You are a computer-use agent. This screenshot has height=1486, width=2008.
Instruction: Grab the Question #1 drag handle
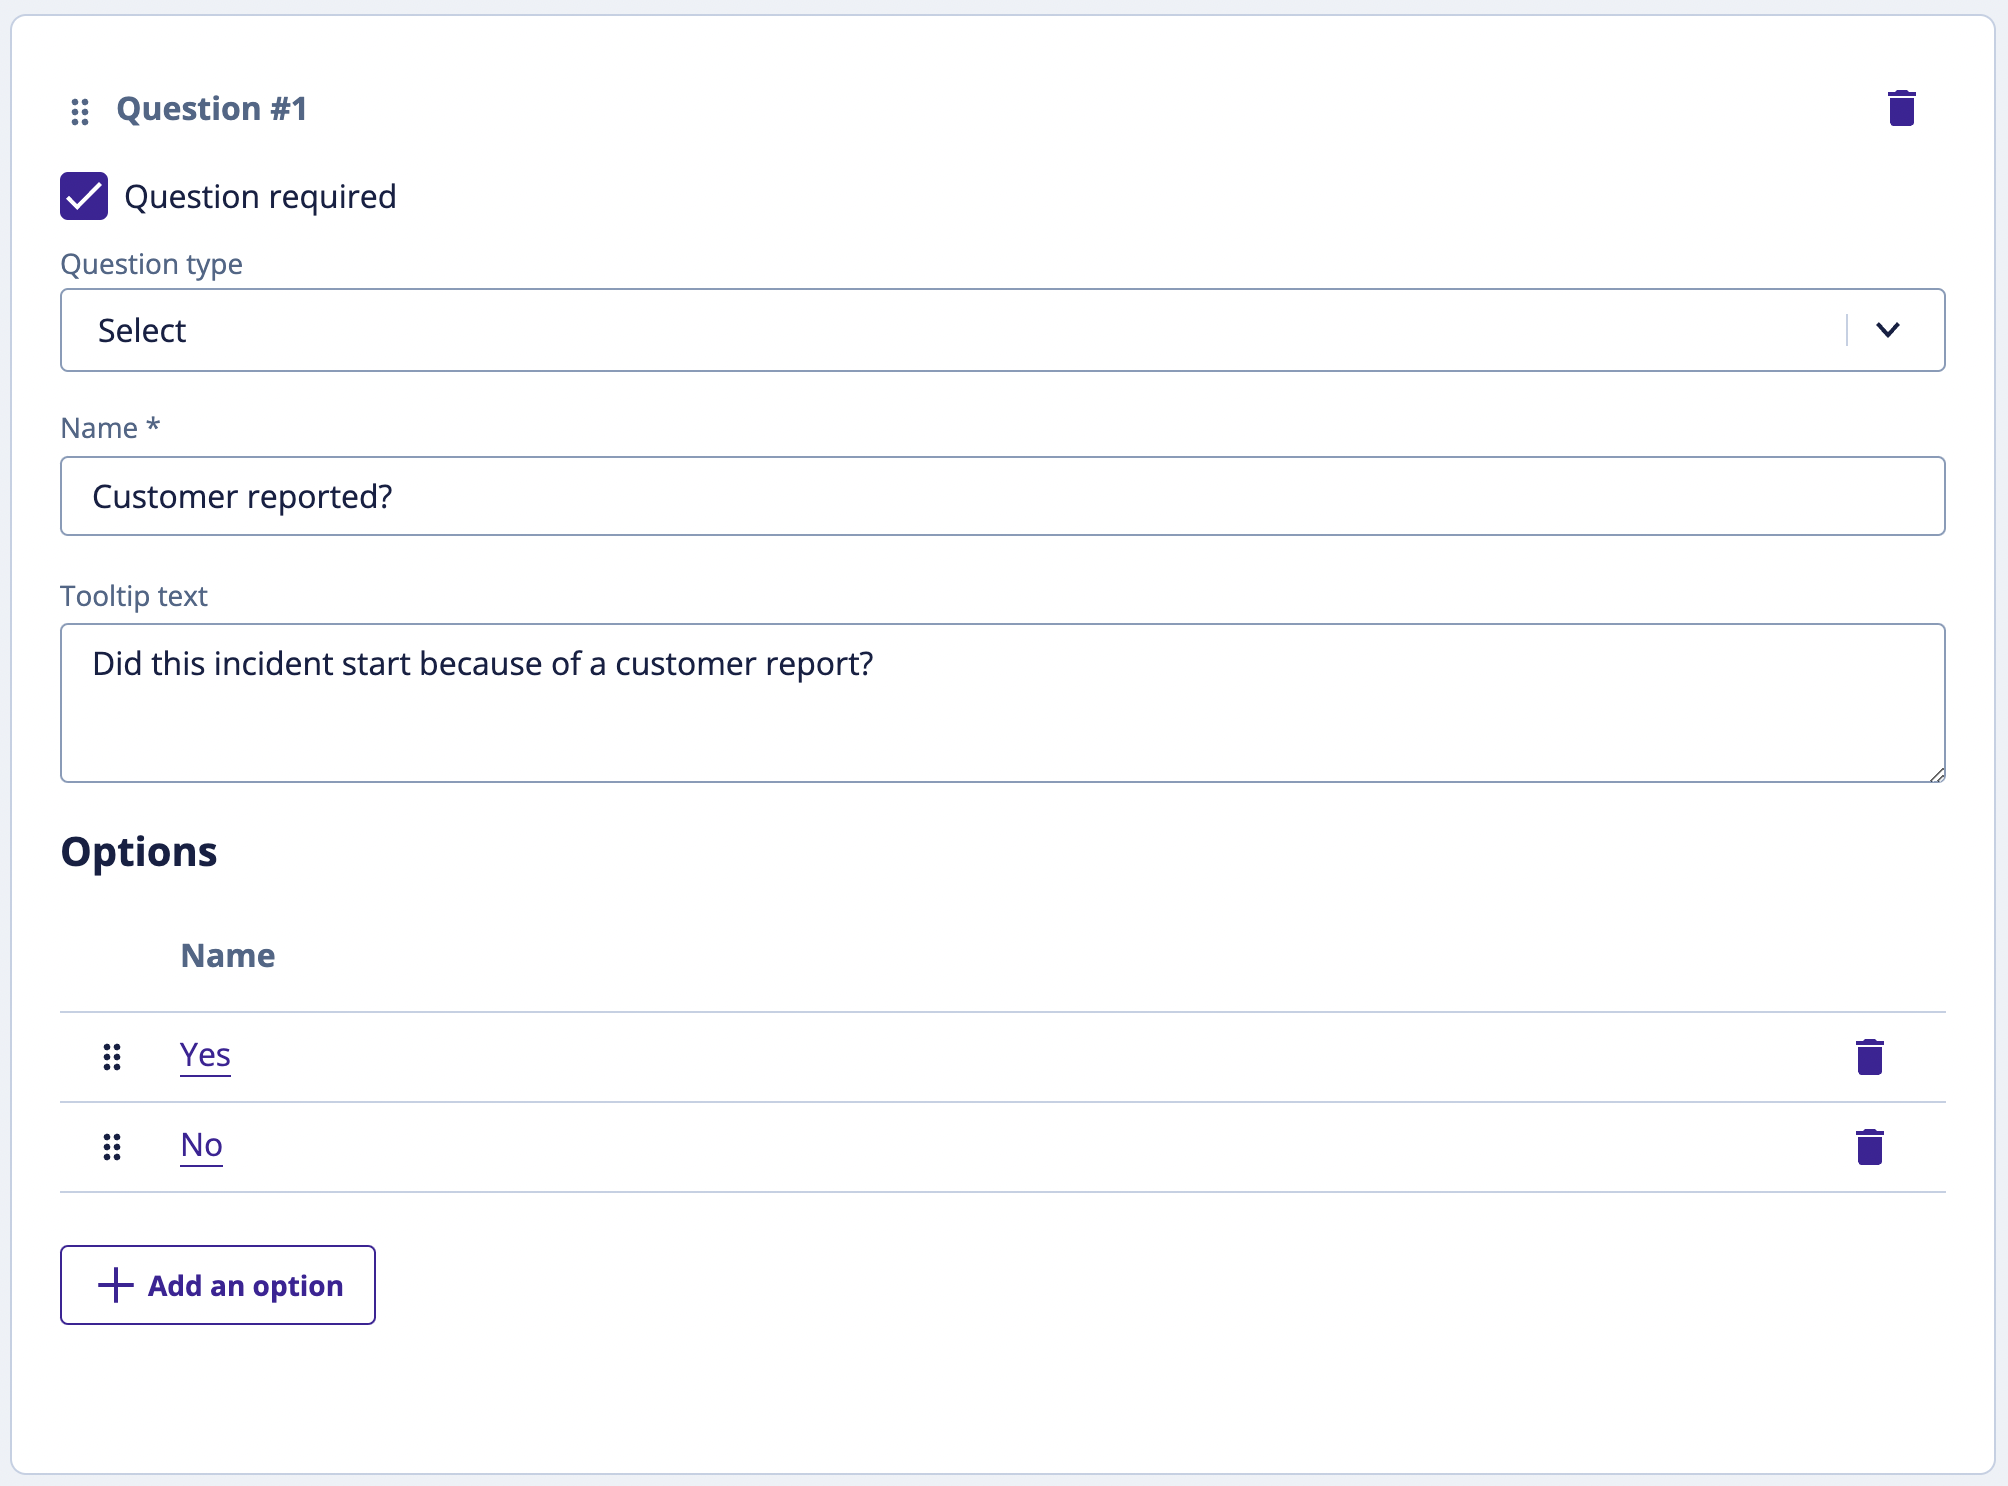coord(80,111)
